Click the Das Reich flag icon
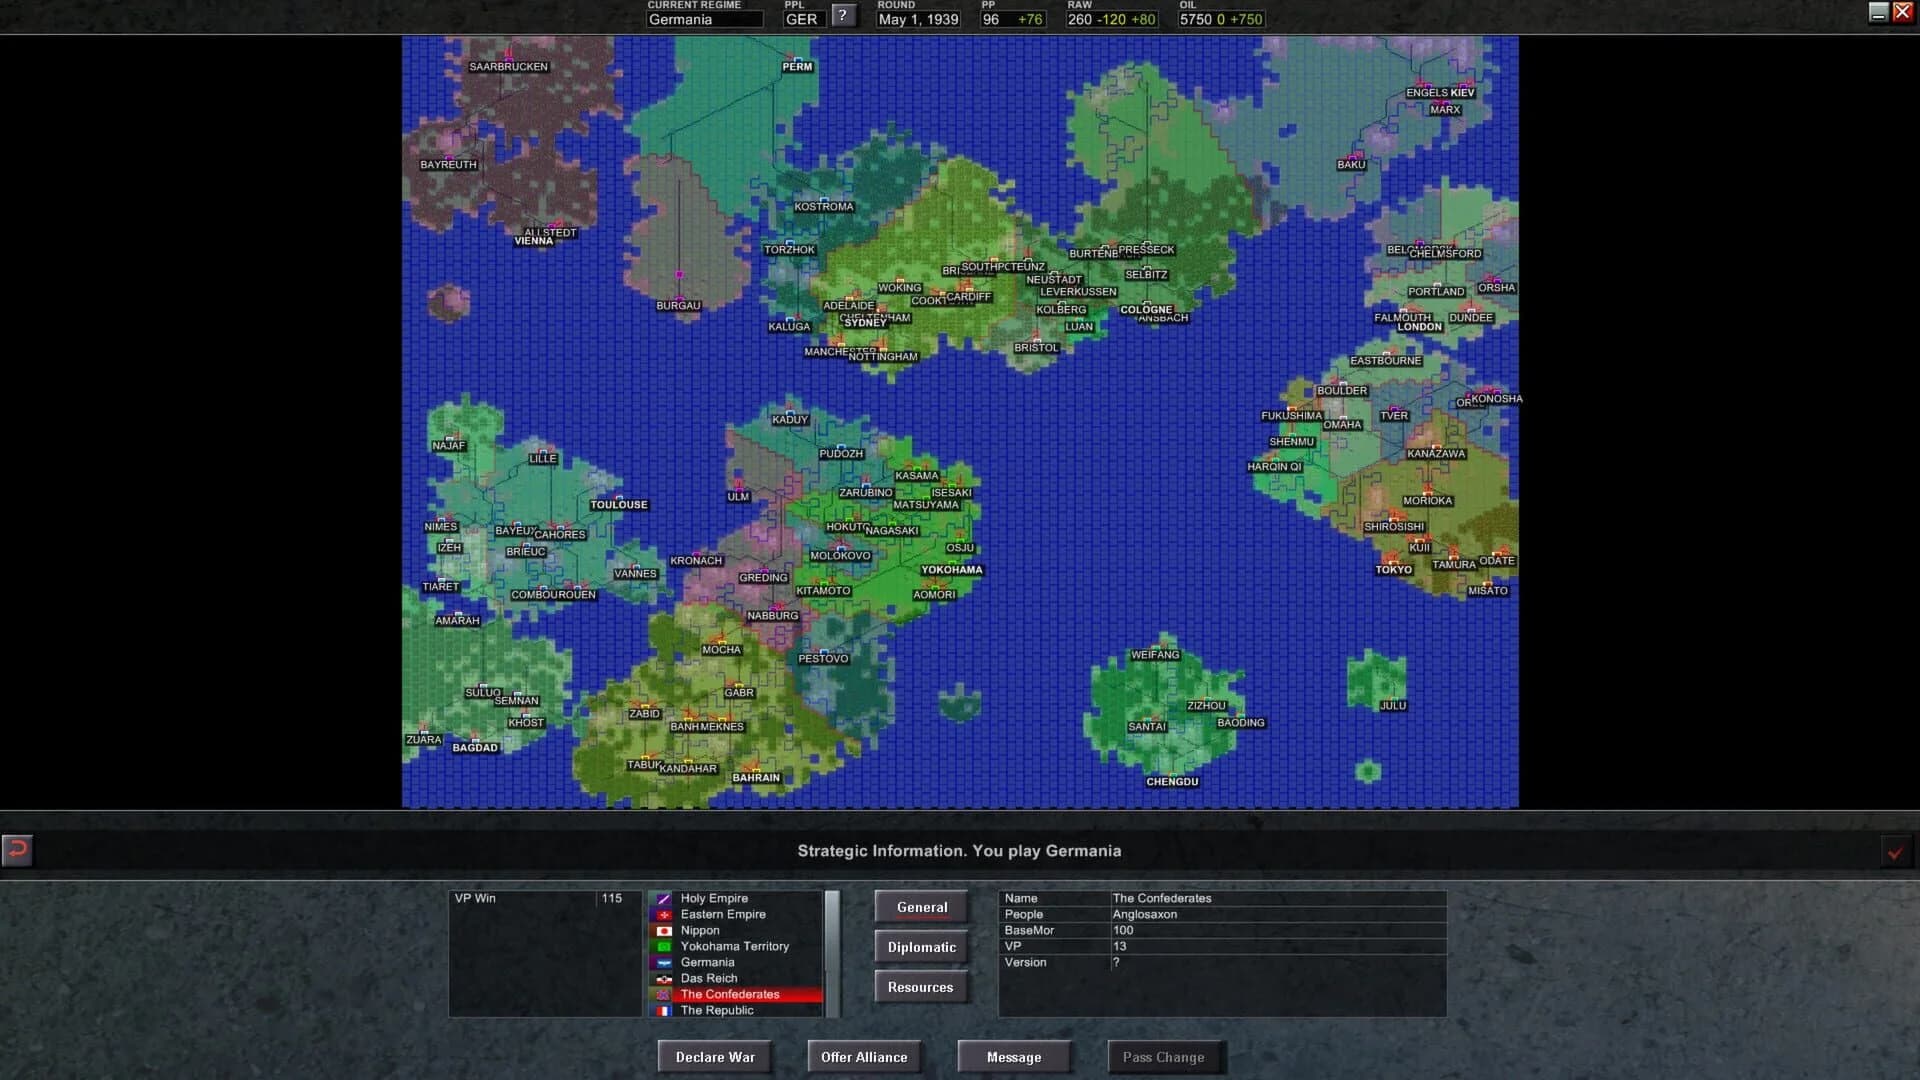1920x1080 pixels. 664,978
